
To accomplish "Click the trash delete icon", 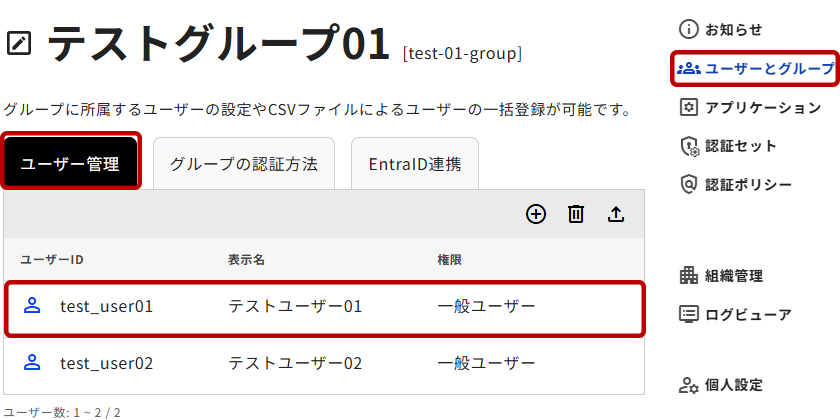I will tap(576, 214).
